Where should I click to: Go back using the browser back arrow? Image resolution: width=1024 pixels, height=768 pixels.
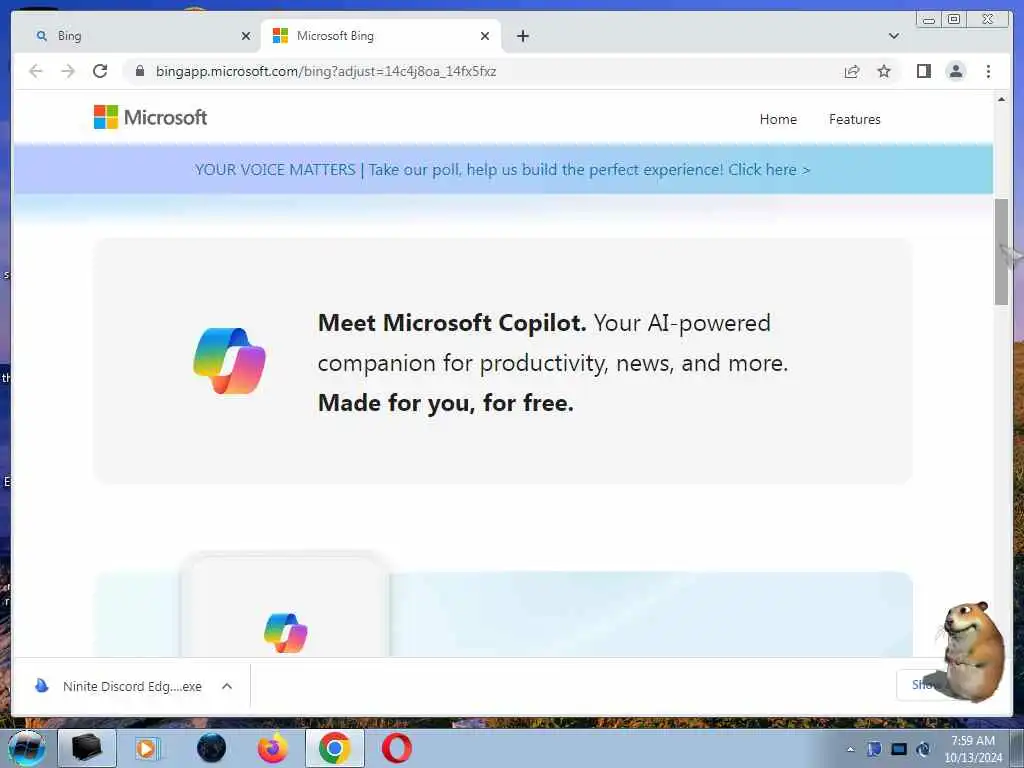(x=35, y=71)
